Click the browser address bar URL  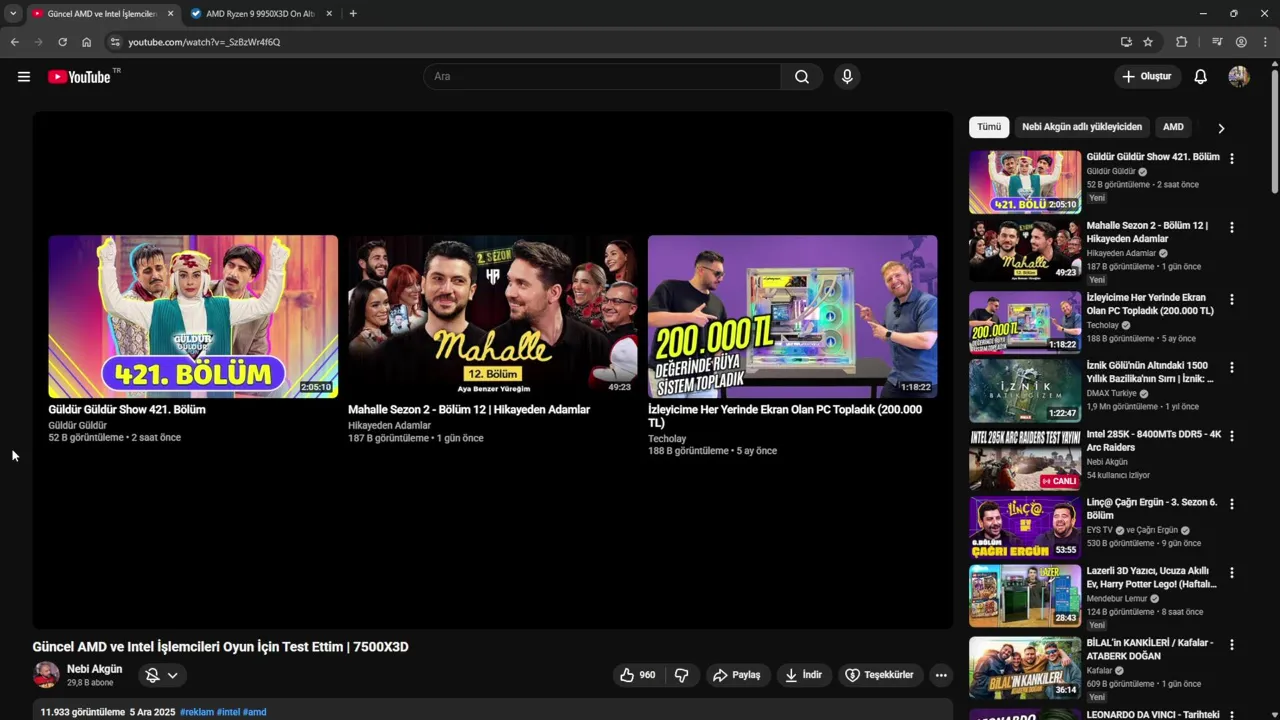tap(204, 42)
